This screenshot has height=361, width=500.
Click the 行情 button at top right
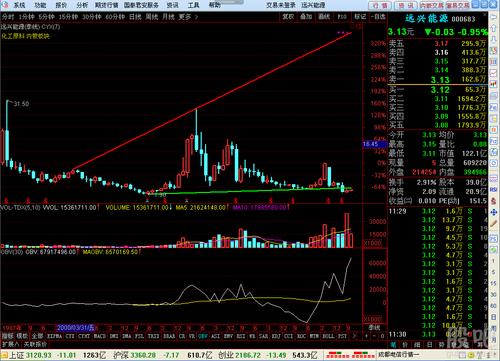[380, 5]
